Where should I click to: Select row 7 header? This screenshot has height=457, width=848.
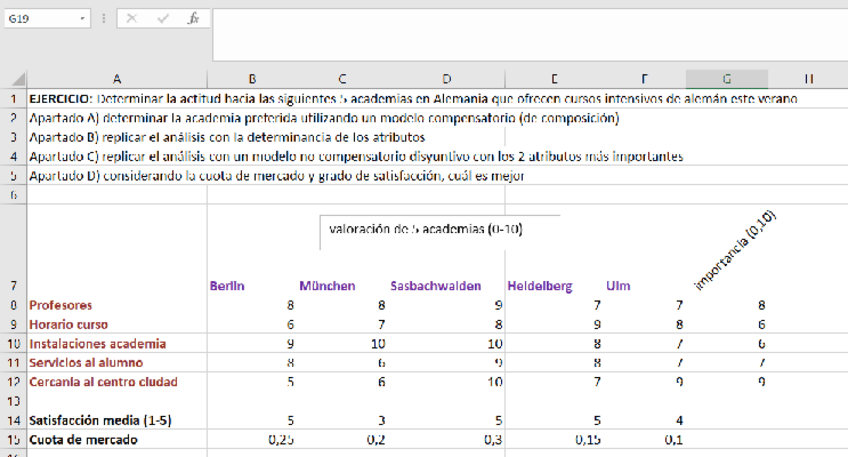pos(13,286)
